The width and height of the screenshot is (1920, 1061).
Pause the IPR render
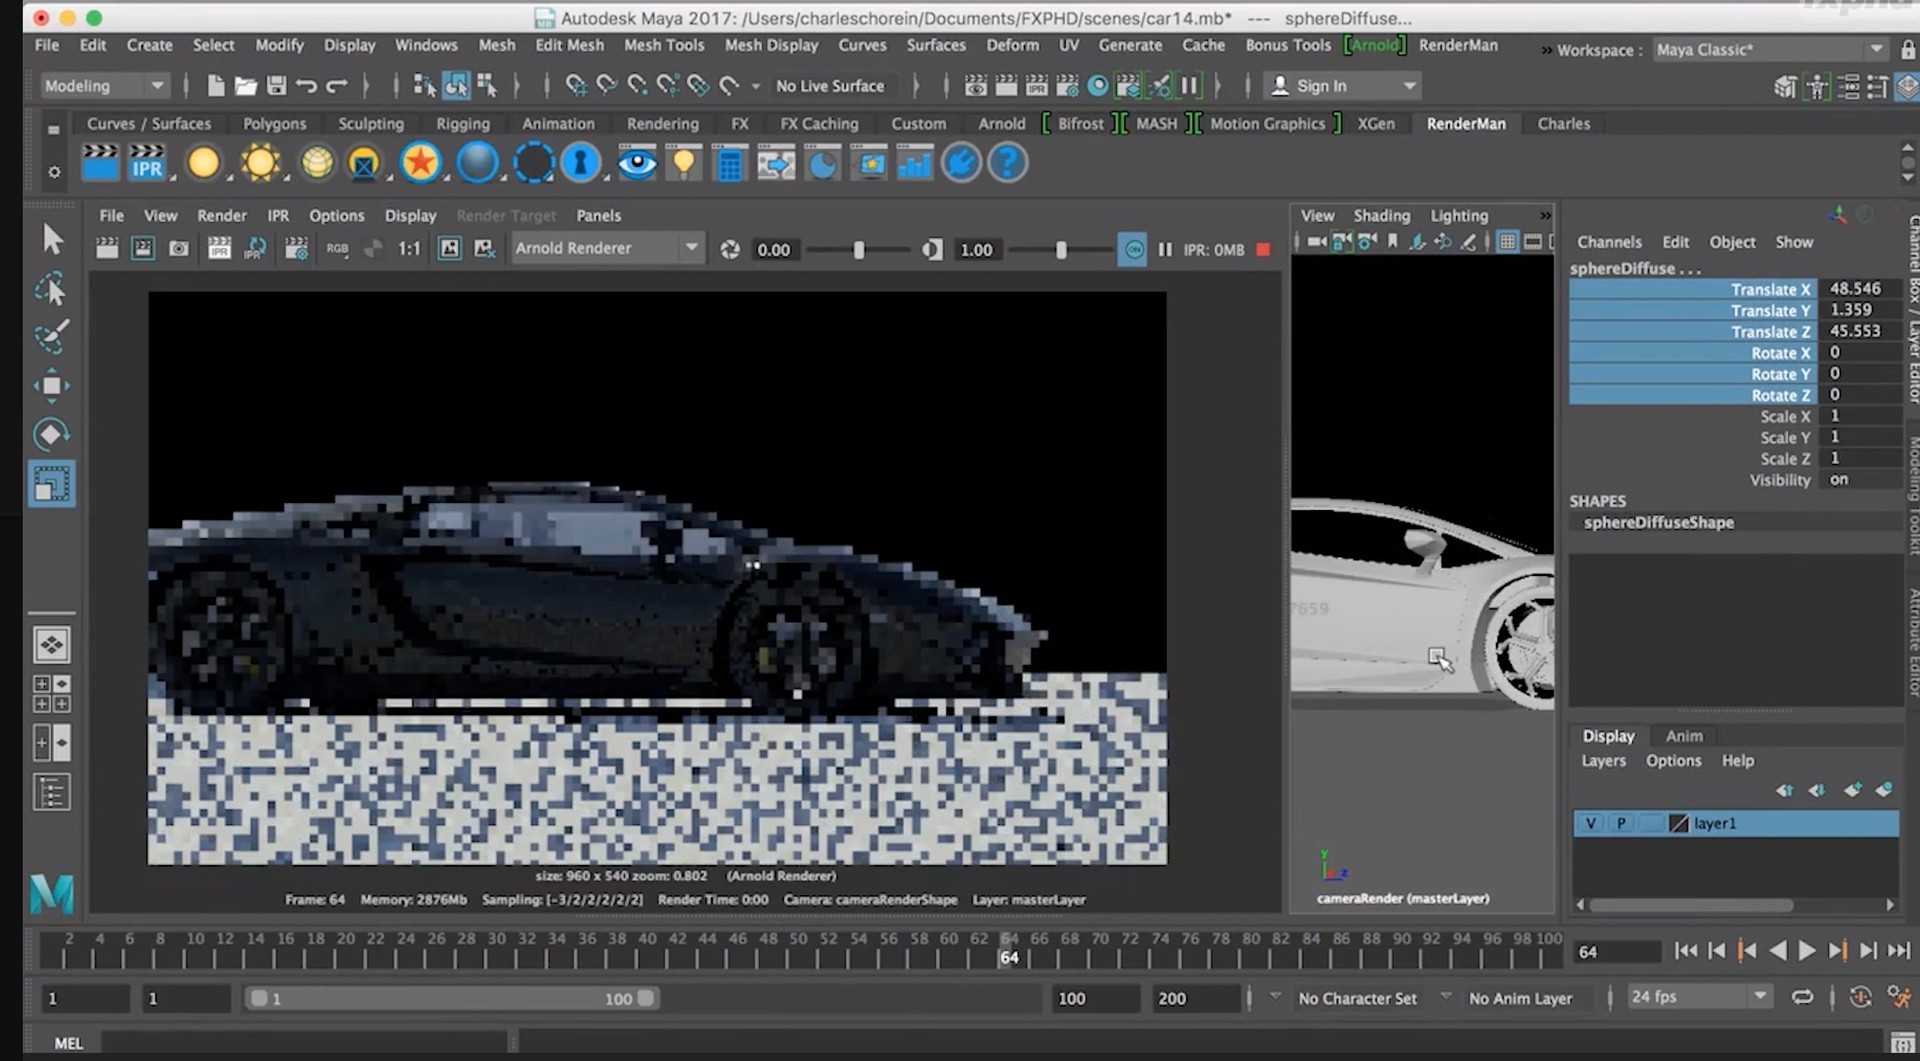pos(1165,250)
